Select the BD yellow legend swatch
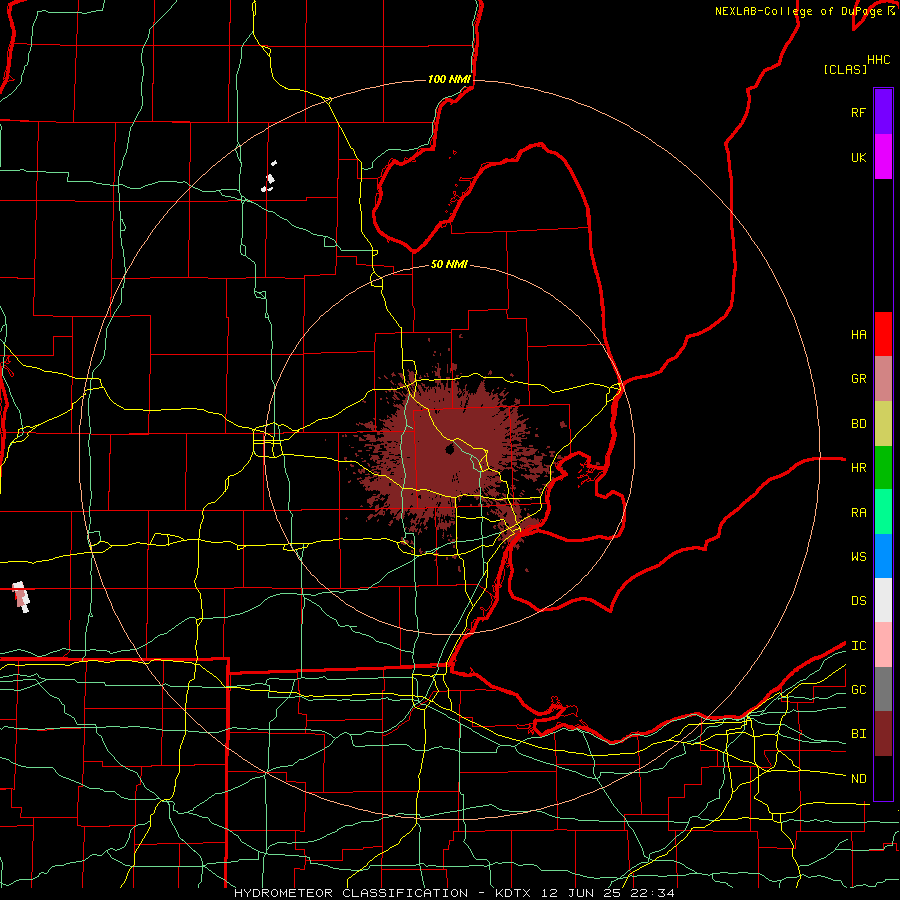900x900 pixels. point(883,424)
